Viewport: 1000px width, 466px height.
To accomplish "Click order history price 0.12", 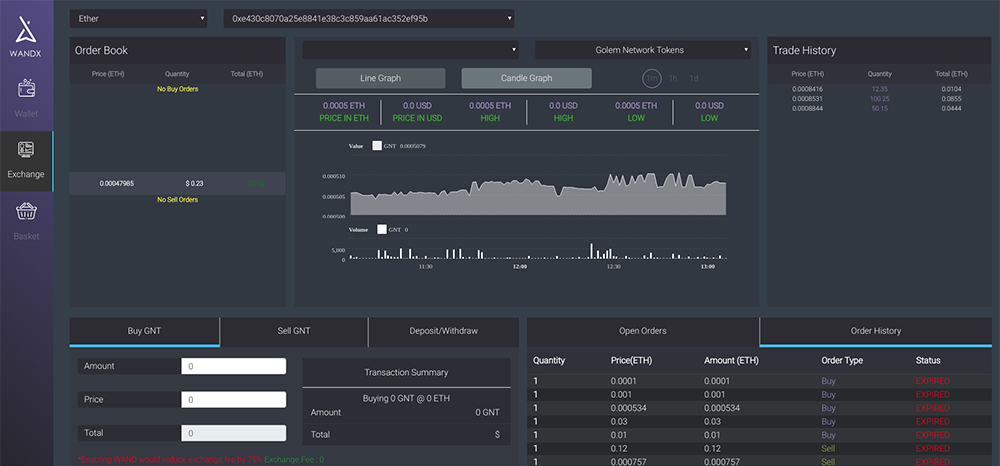I will click(617, 449).
